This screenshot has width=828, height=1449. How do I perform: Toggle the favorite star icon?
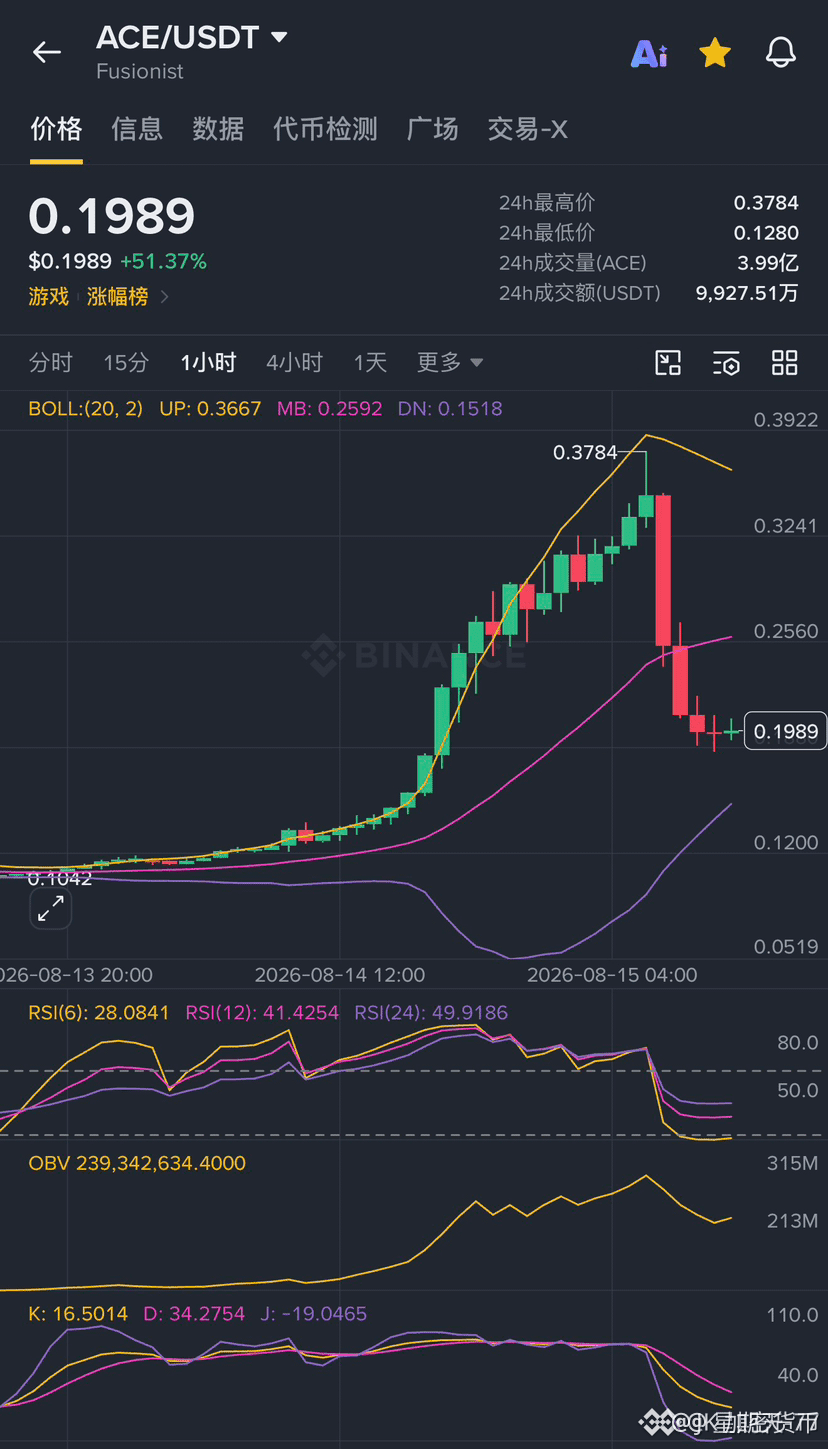pyautogui.click(x=715, y=52)
